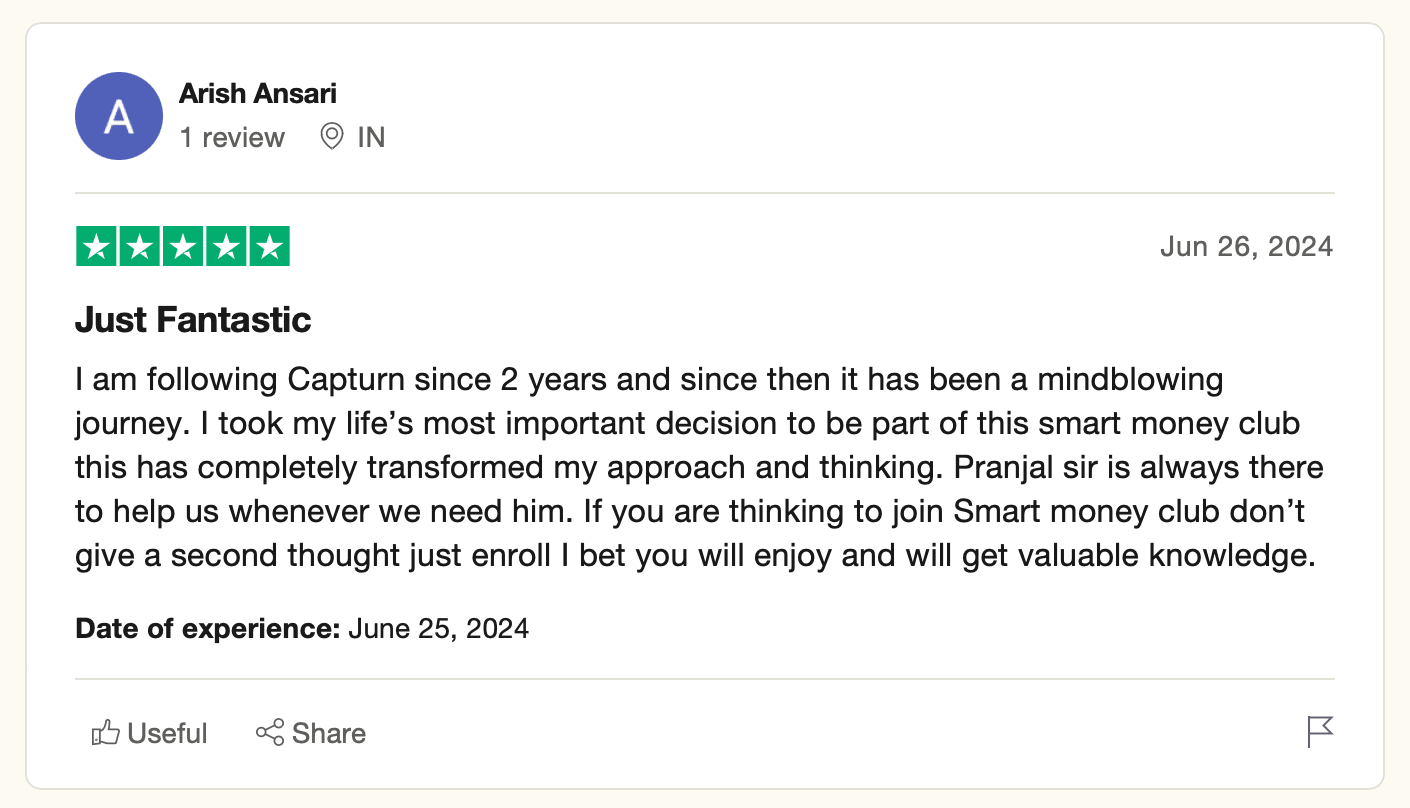The height and width of the screenshot is (808, 1410).
Task: Click the share network icon
Action: click(270, 733)
